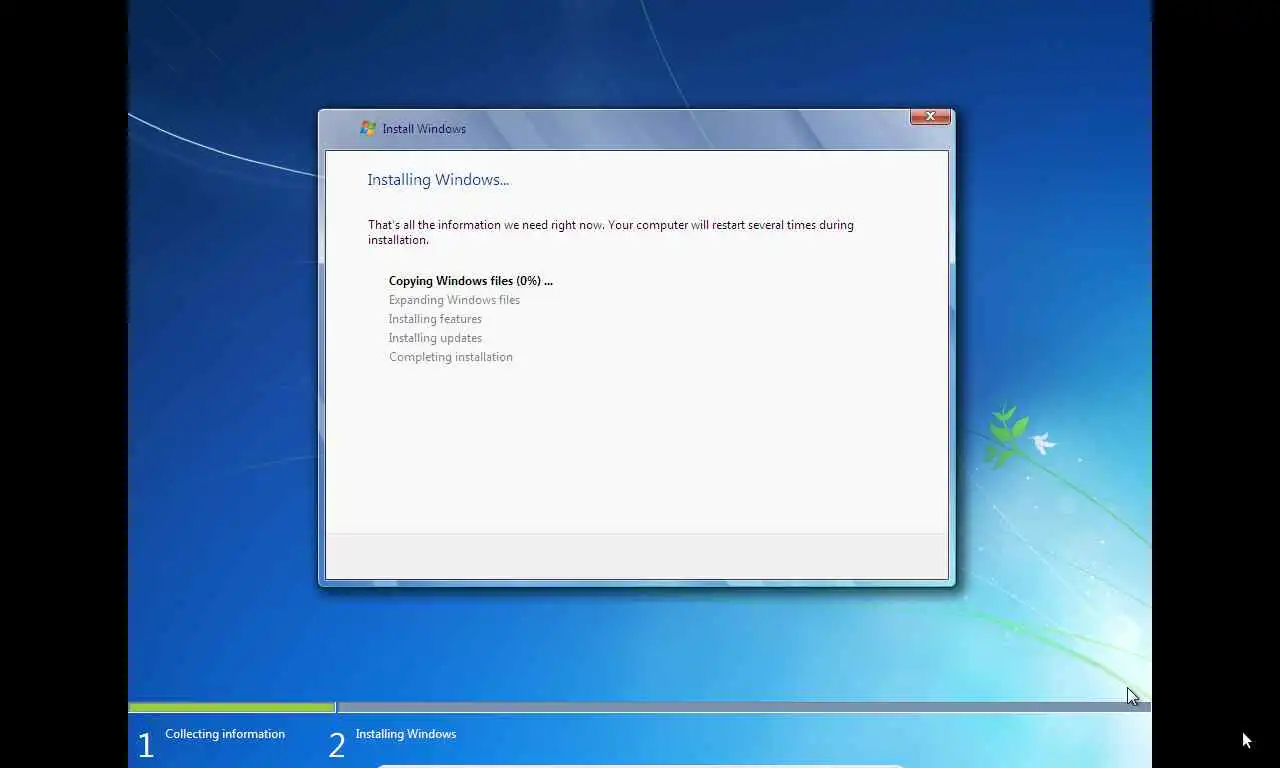This screenshot has width=1280, height=768.
Task: Select 'Installing updates' step
Action: (435, 338)
